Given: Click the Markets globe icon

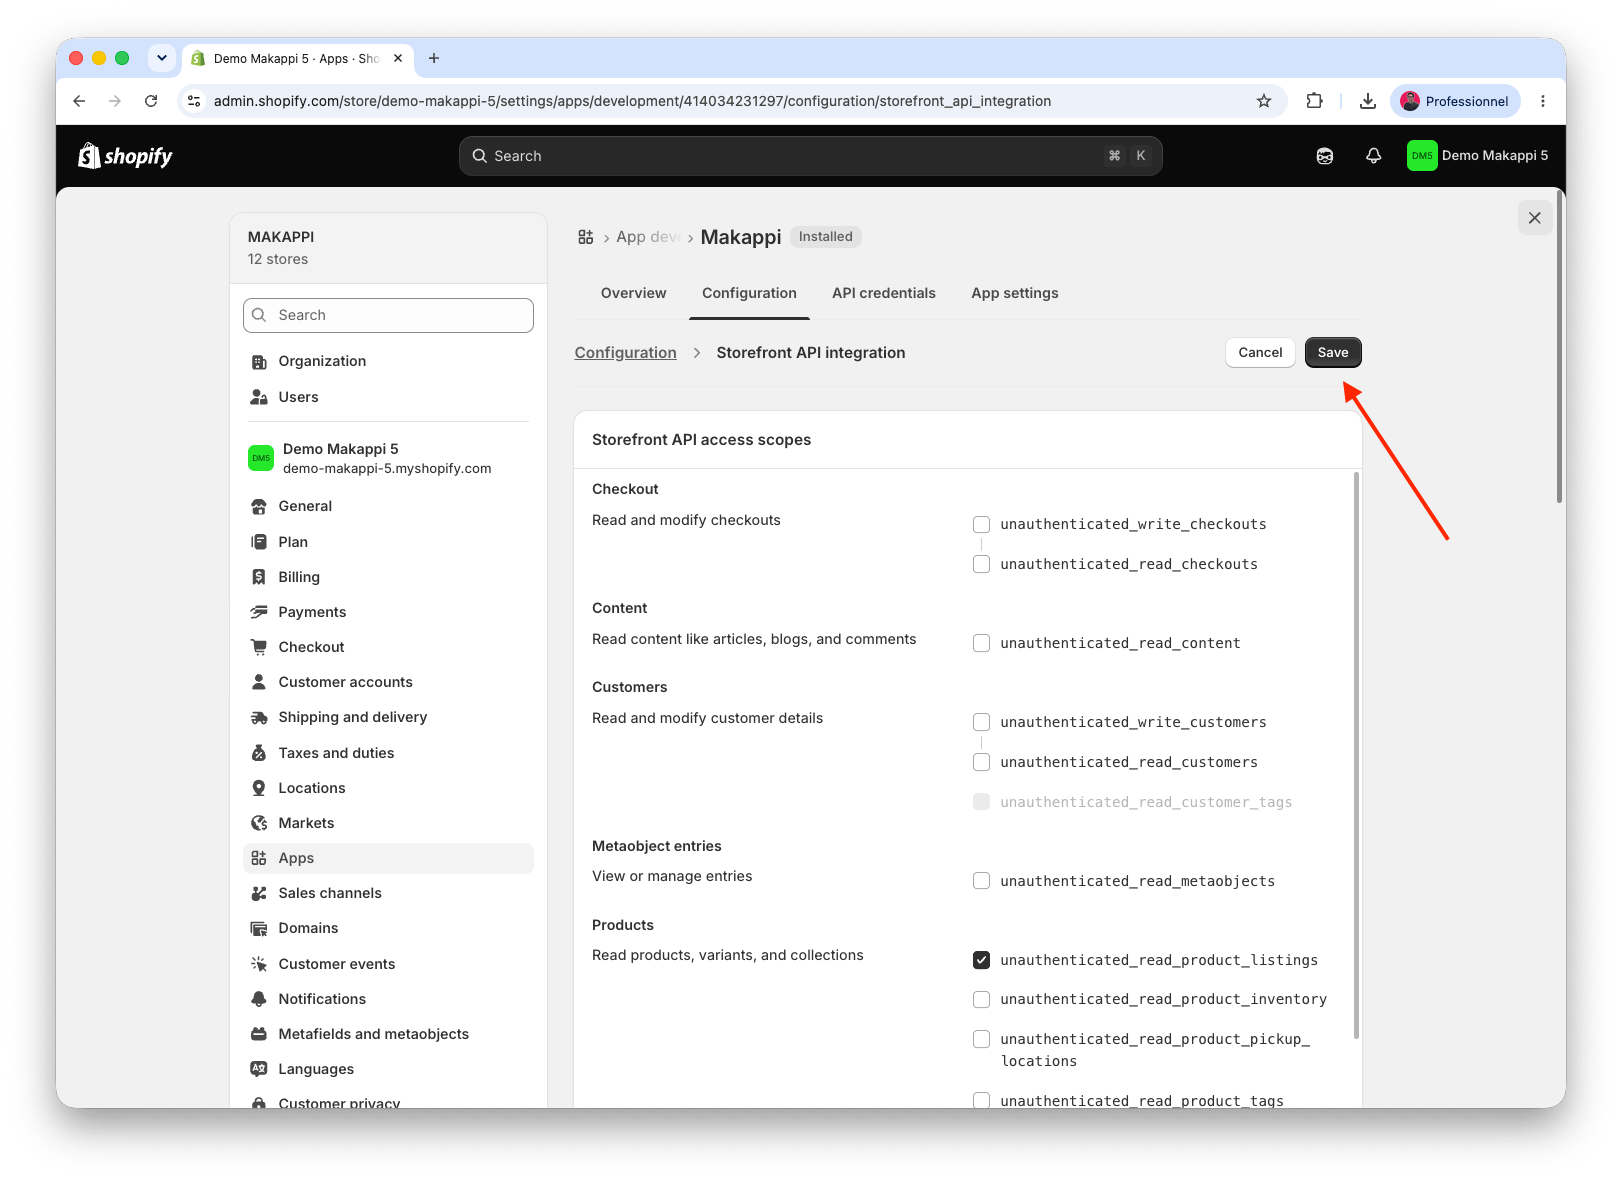Looking at the screenshot, I should coord(259,823).
